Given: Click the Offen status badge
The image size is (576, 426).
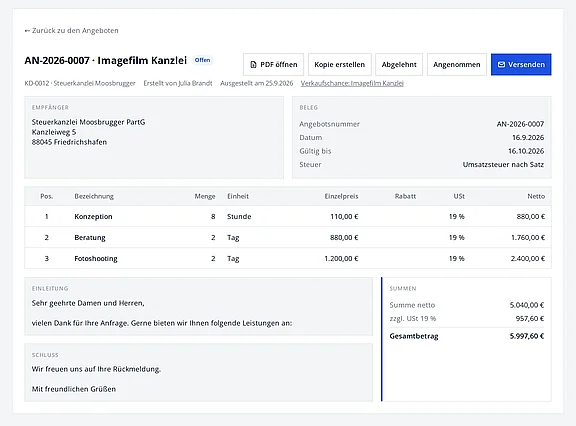Looking at the screenshot, I should [202, 60].
